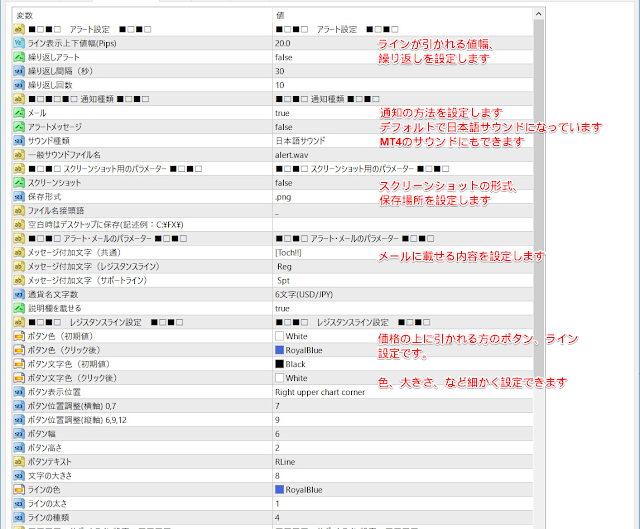Click the icon beside ボタン表示位置
Screen dimensions: 640x529
click(19, 392)
